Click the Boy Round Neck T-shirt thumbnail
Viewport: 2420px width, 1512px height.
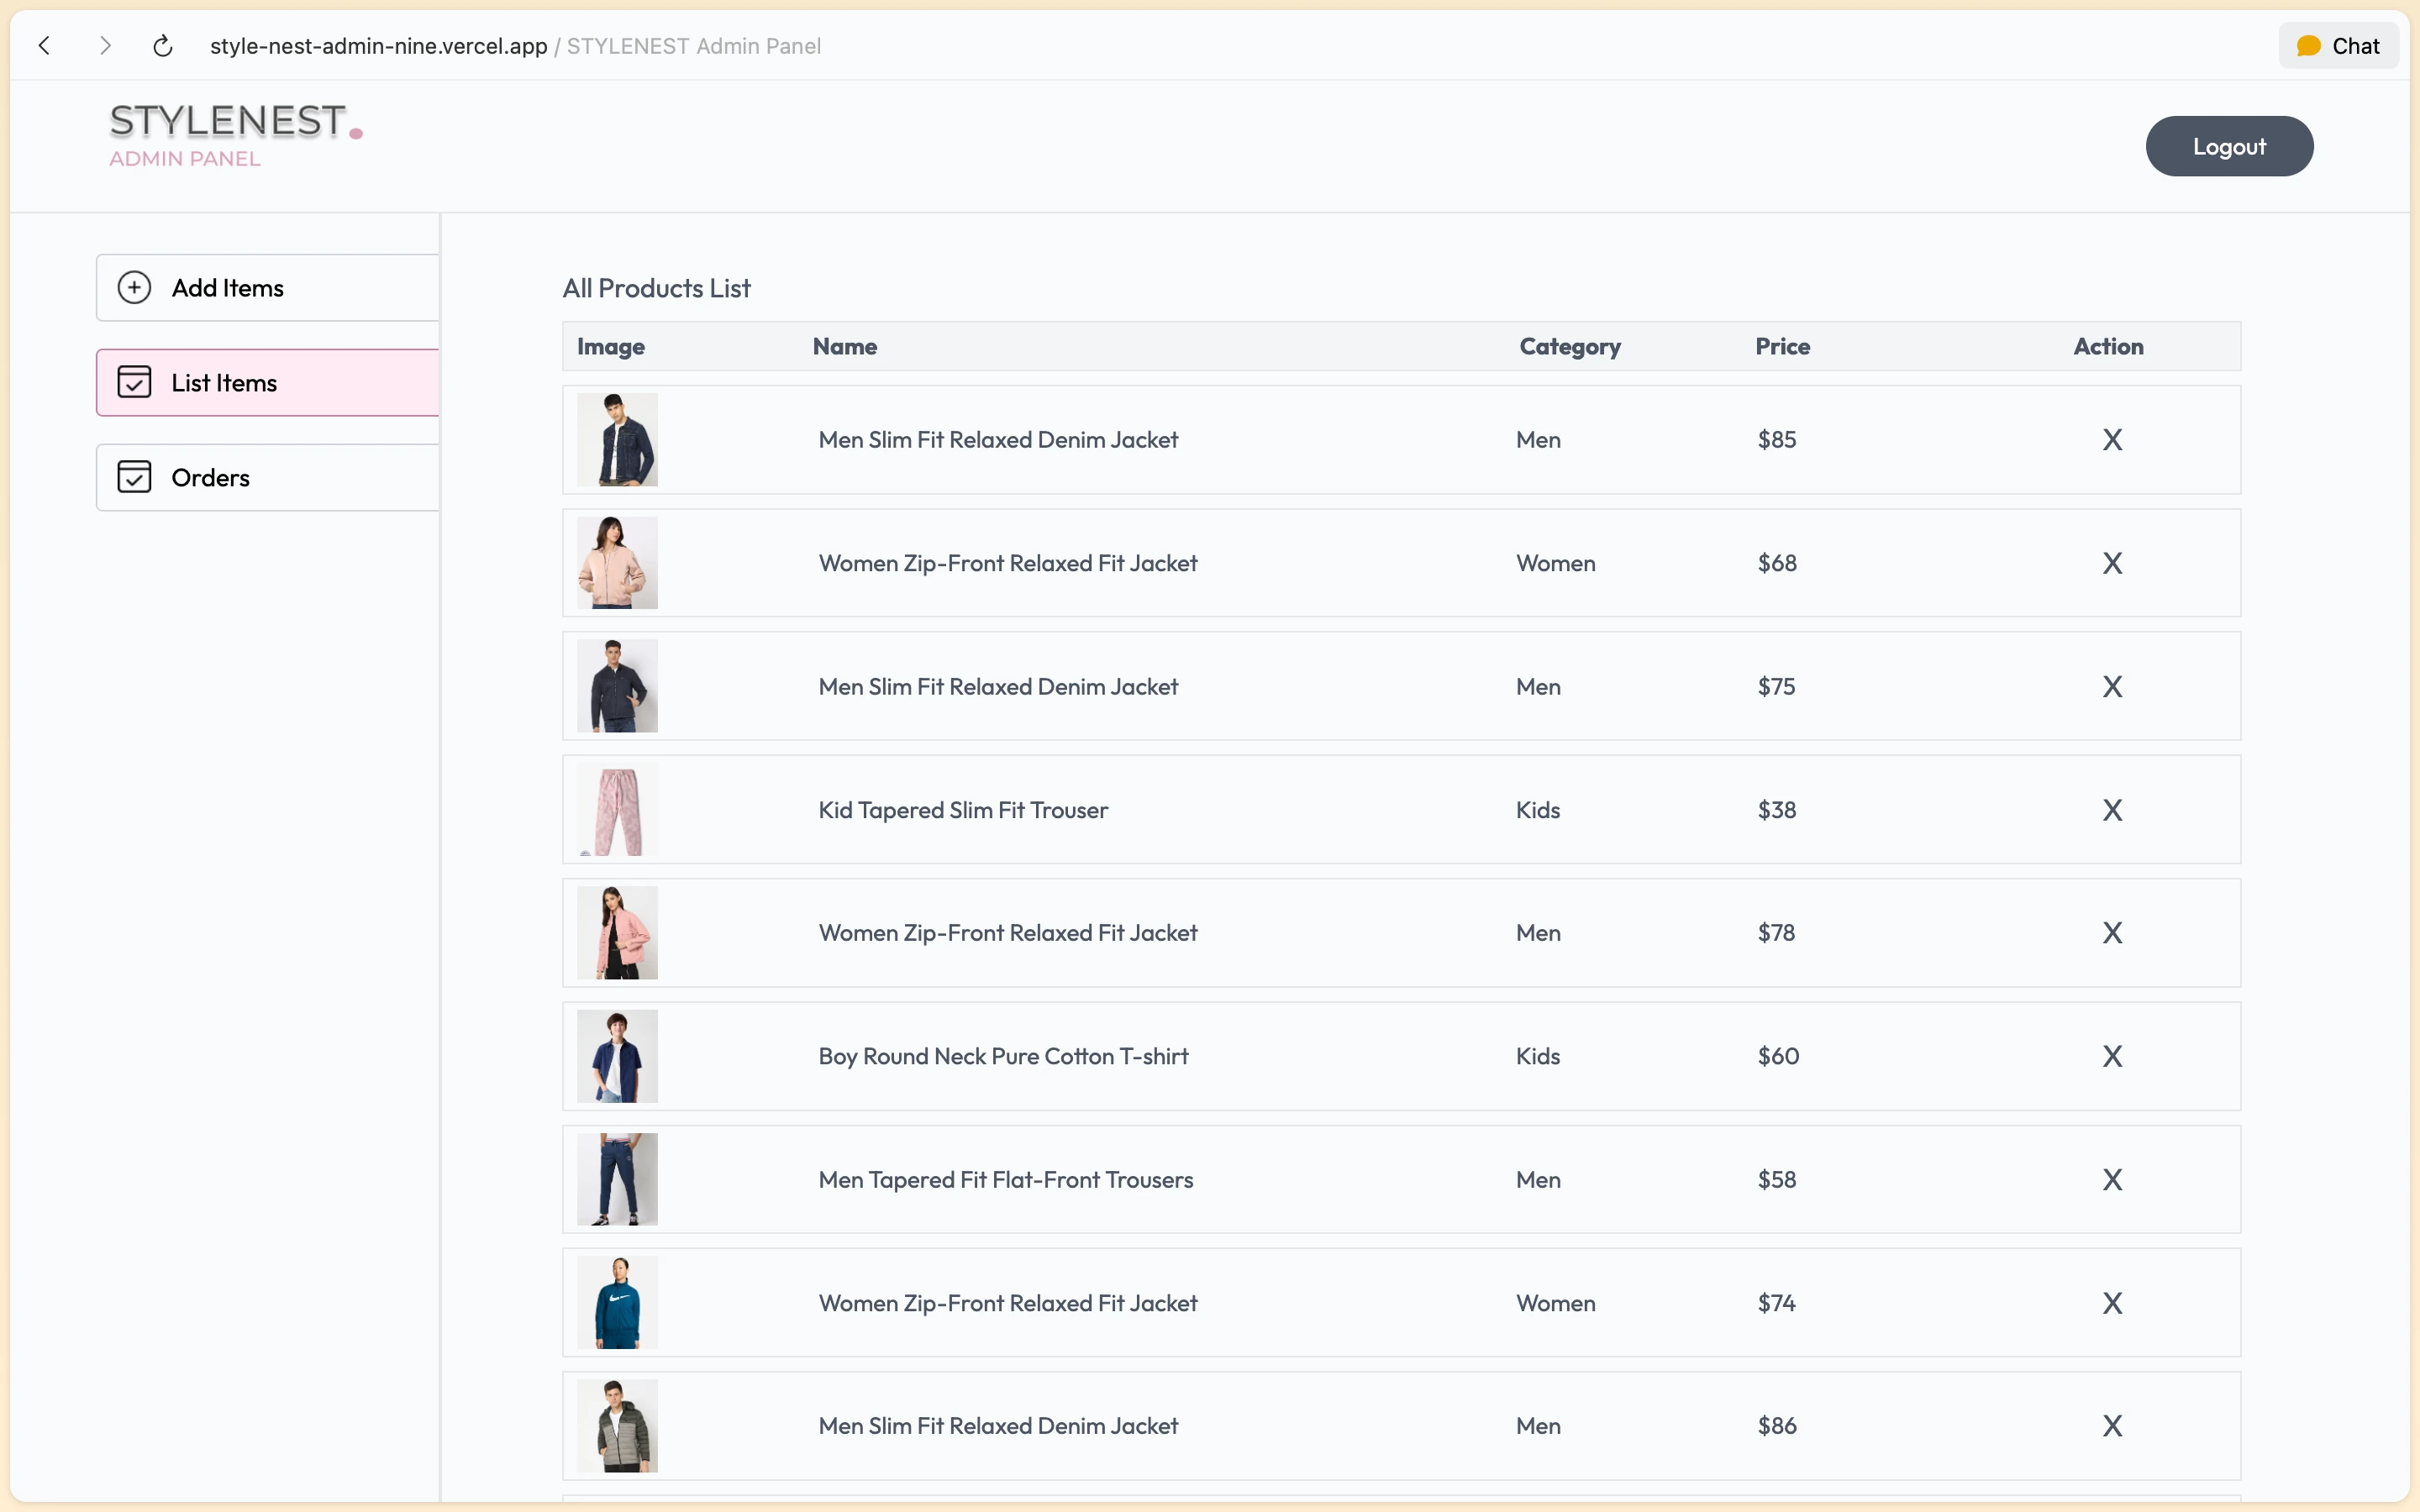pyautogui.click(x=617, y=1056)
